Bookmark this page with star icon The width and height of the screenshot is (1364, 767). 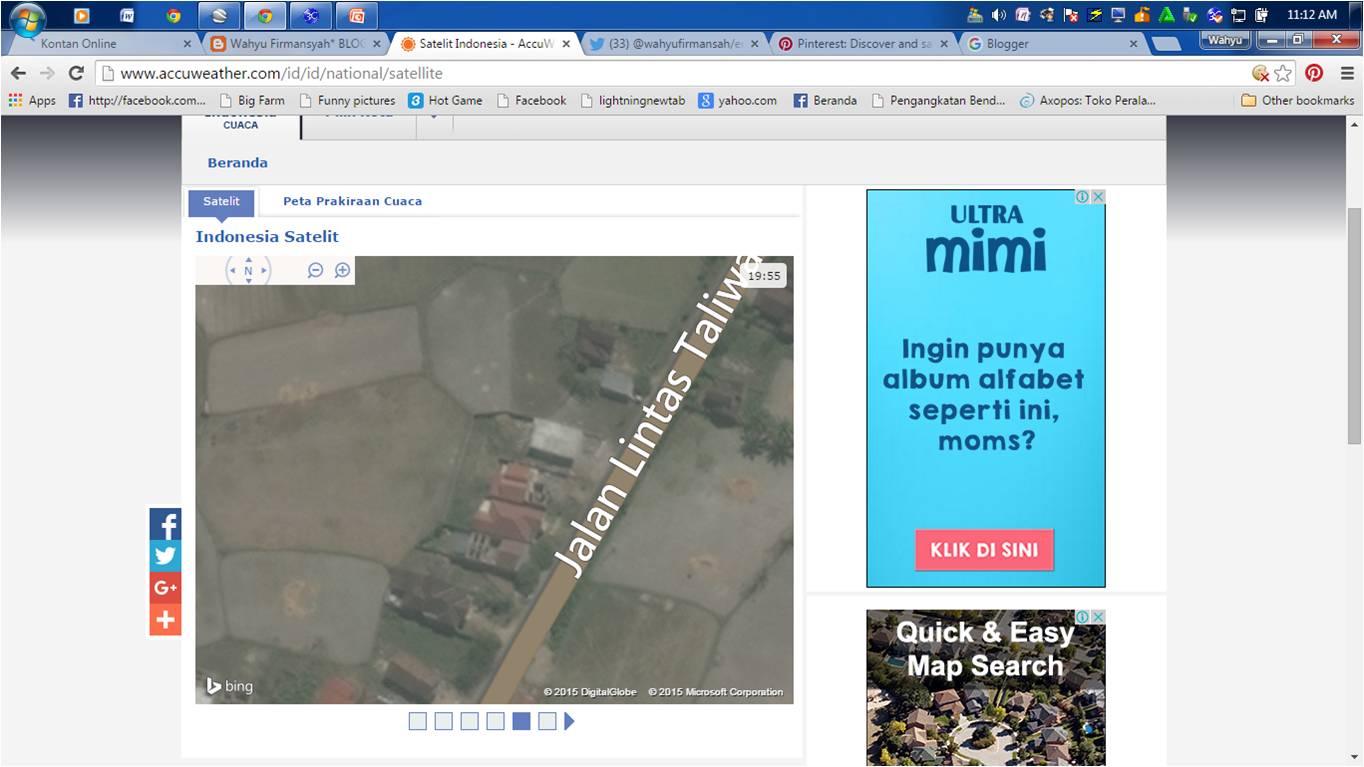click(x=1283, y=73)
